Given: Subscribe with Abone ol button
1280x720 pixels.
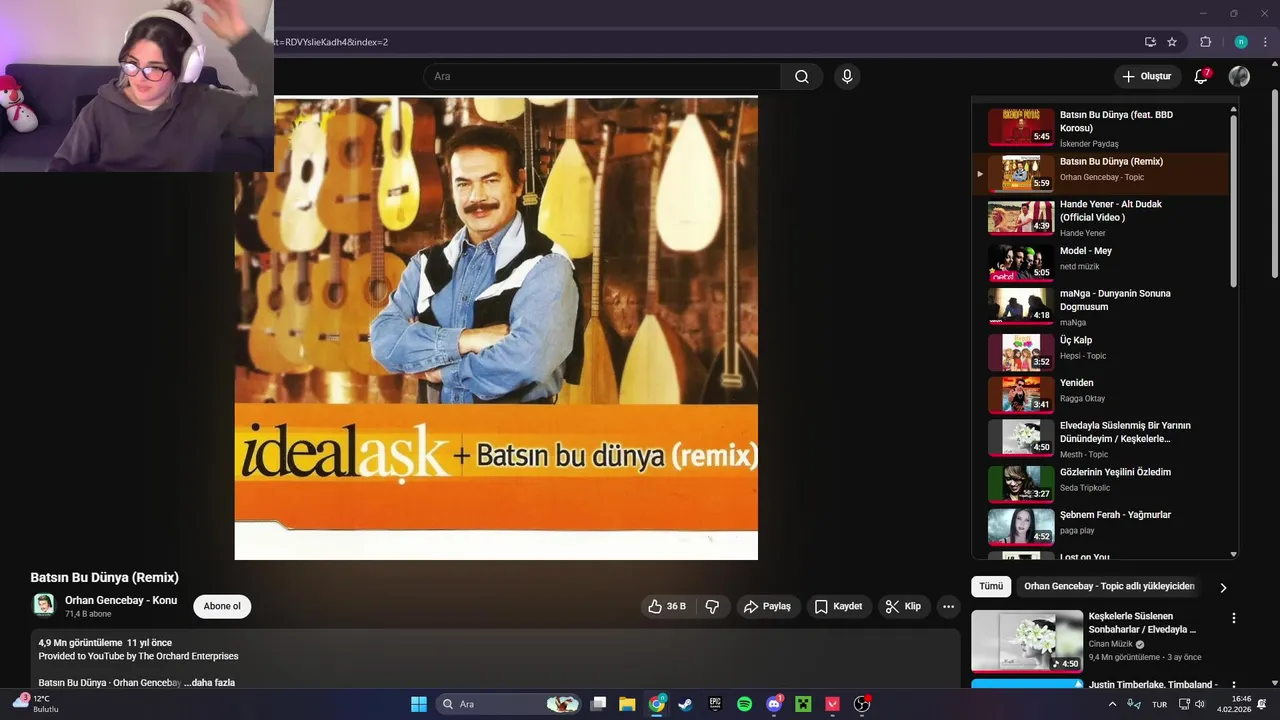Looking at the screenshot, I should coord(222,606).
